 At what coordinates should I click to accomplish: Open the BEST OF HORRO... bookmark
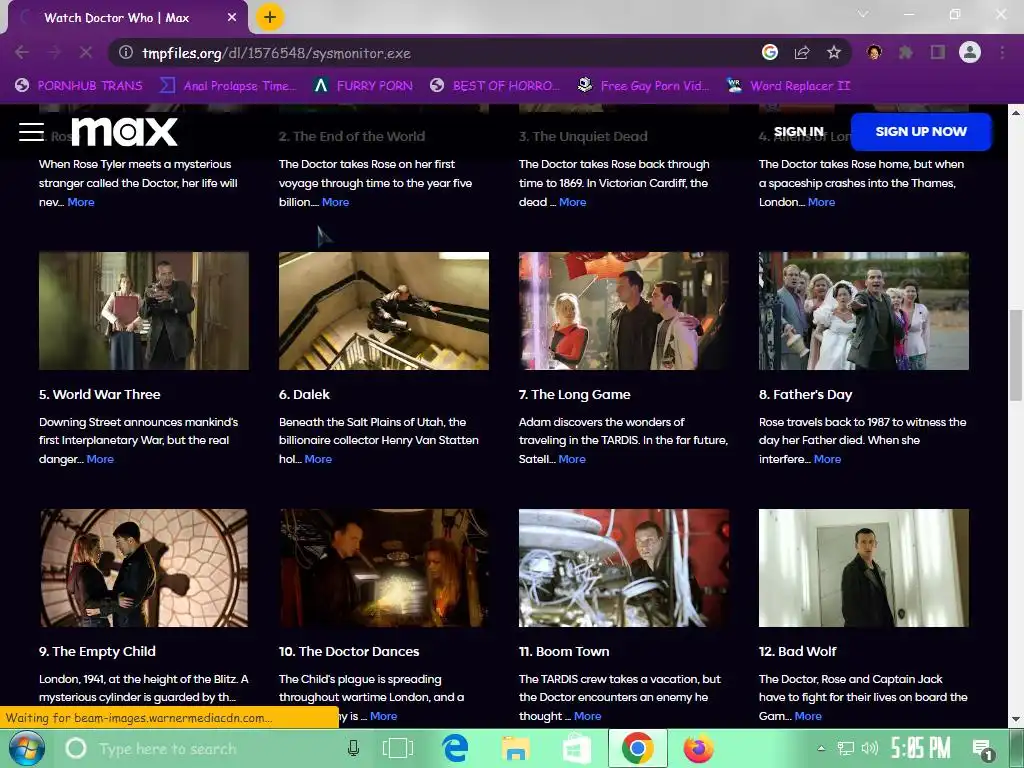point(495,86)
